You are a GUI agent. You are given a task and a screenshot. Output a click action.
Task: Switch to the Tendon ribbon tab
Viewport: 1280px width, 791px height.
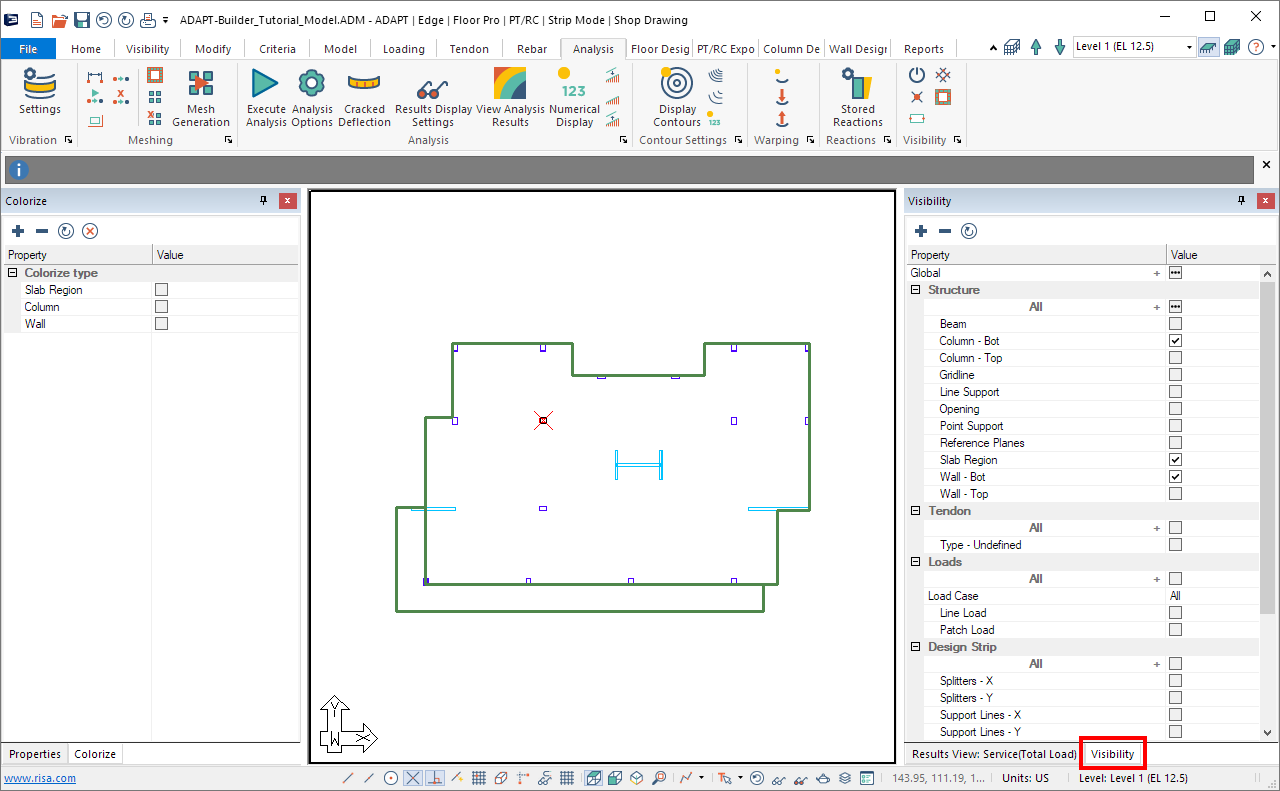pyautogui.click(x=469, y=49)
